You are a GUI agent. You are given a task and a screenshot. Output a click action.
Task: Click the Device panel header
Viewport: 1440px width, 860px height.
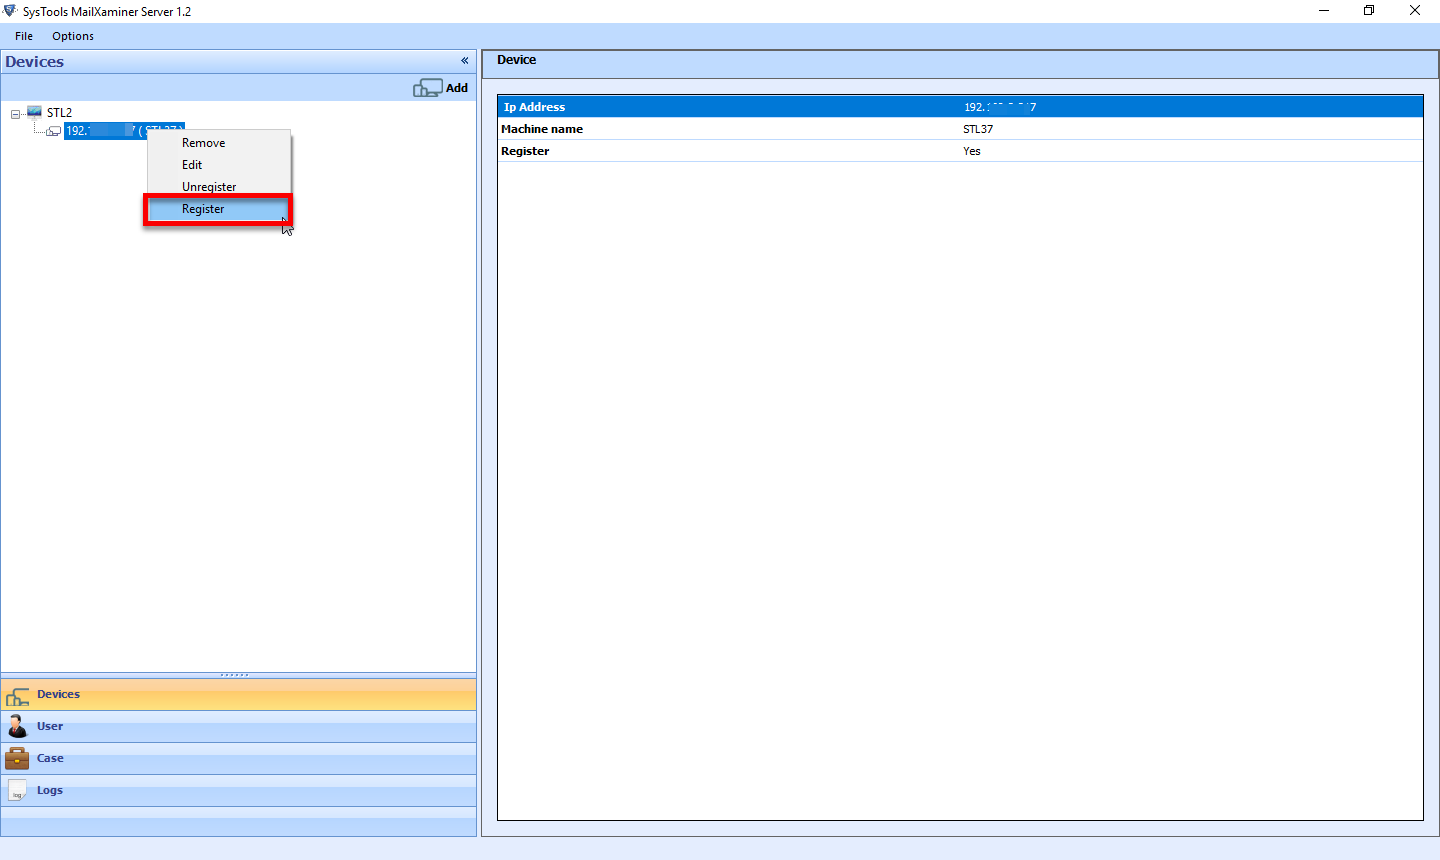(x=960, y=62)
